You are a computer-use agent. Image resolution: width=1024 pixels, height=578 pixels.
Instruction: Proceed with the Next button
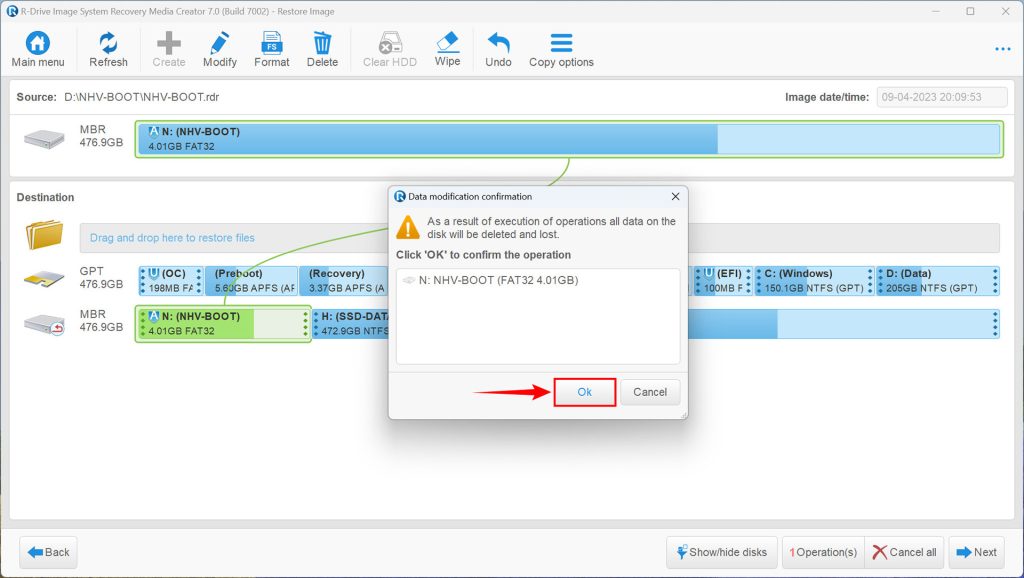[976, 553]
